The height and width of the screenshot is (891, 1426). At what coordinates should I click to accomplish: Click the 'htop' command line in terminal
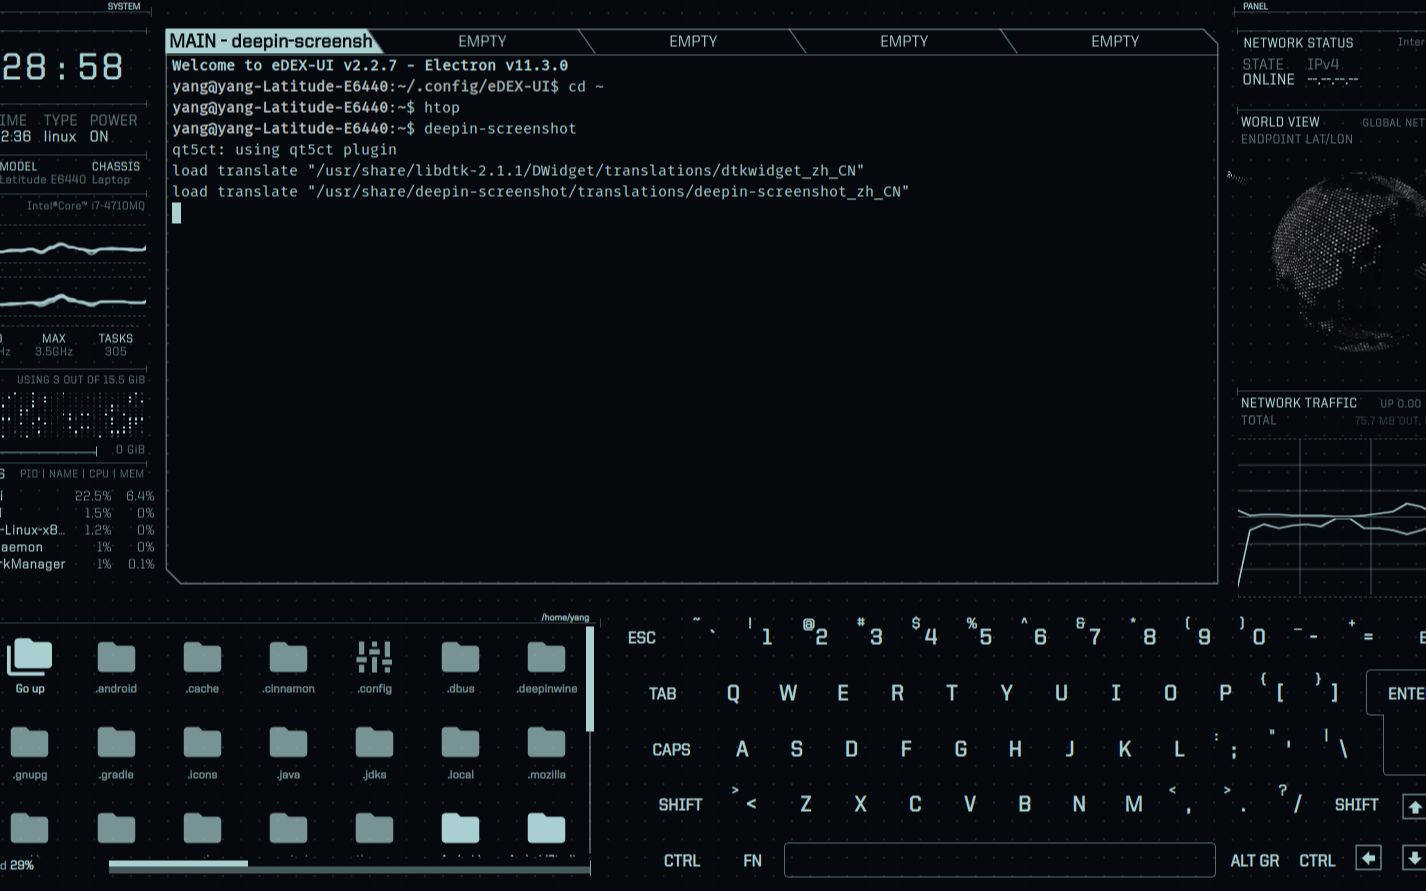point(316,107)
